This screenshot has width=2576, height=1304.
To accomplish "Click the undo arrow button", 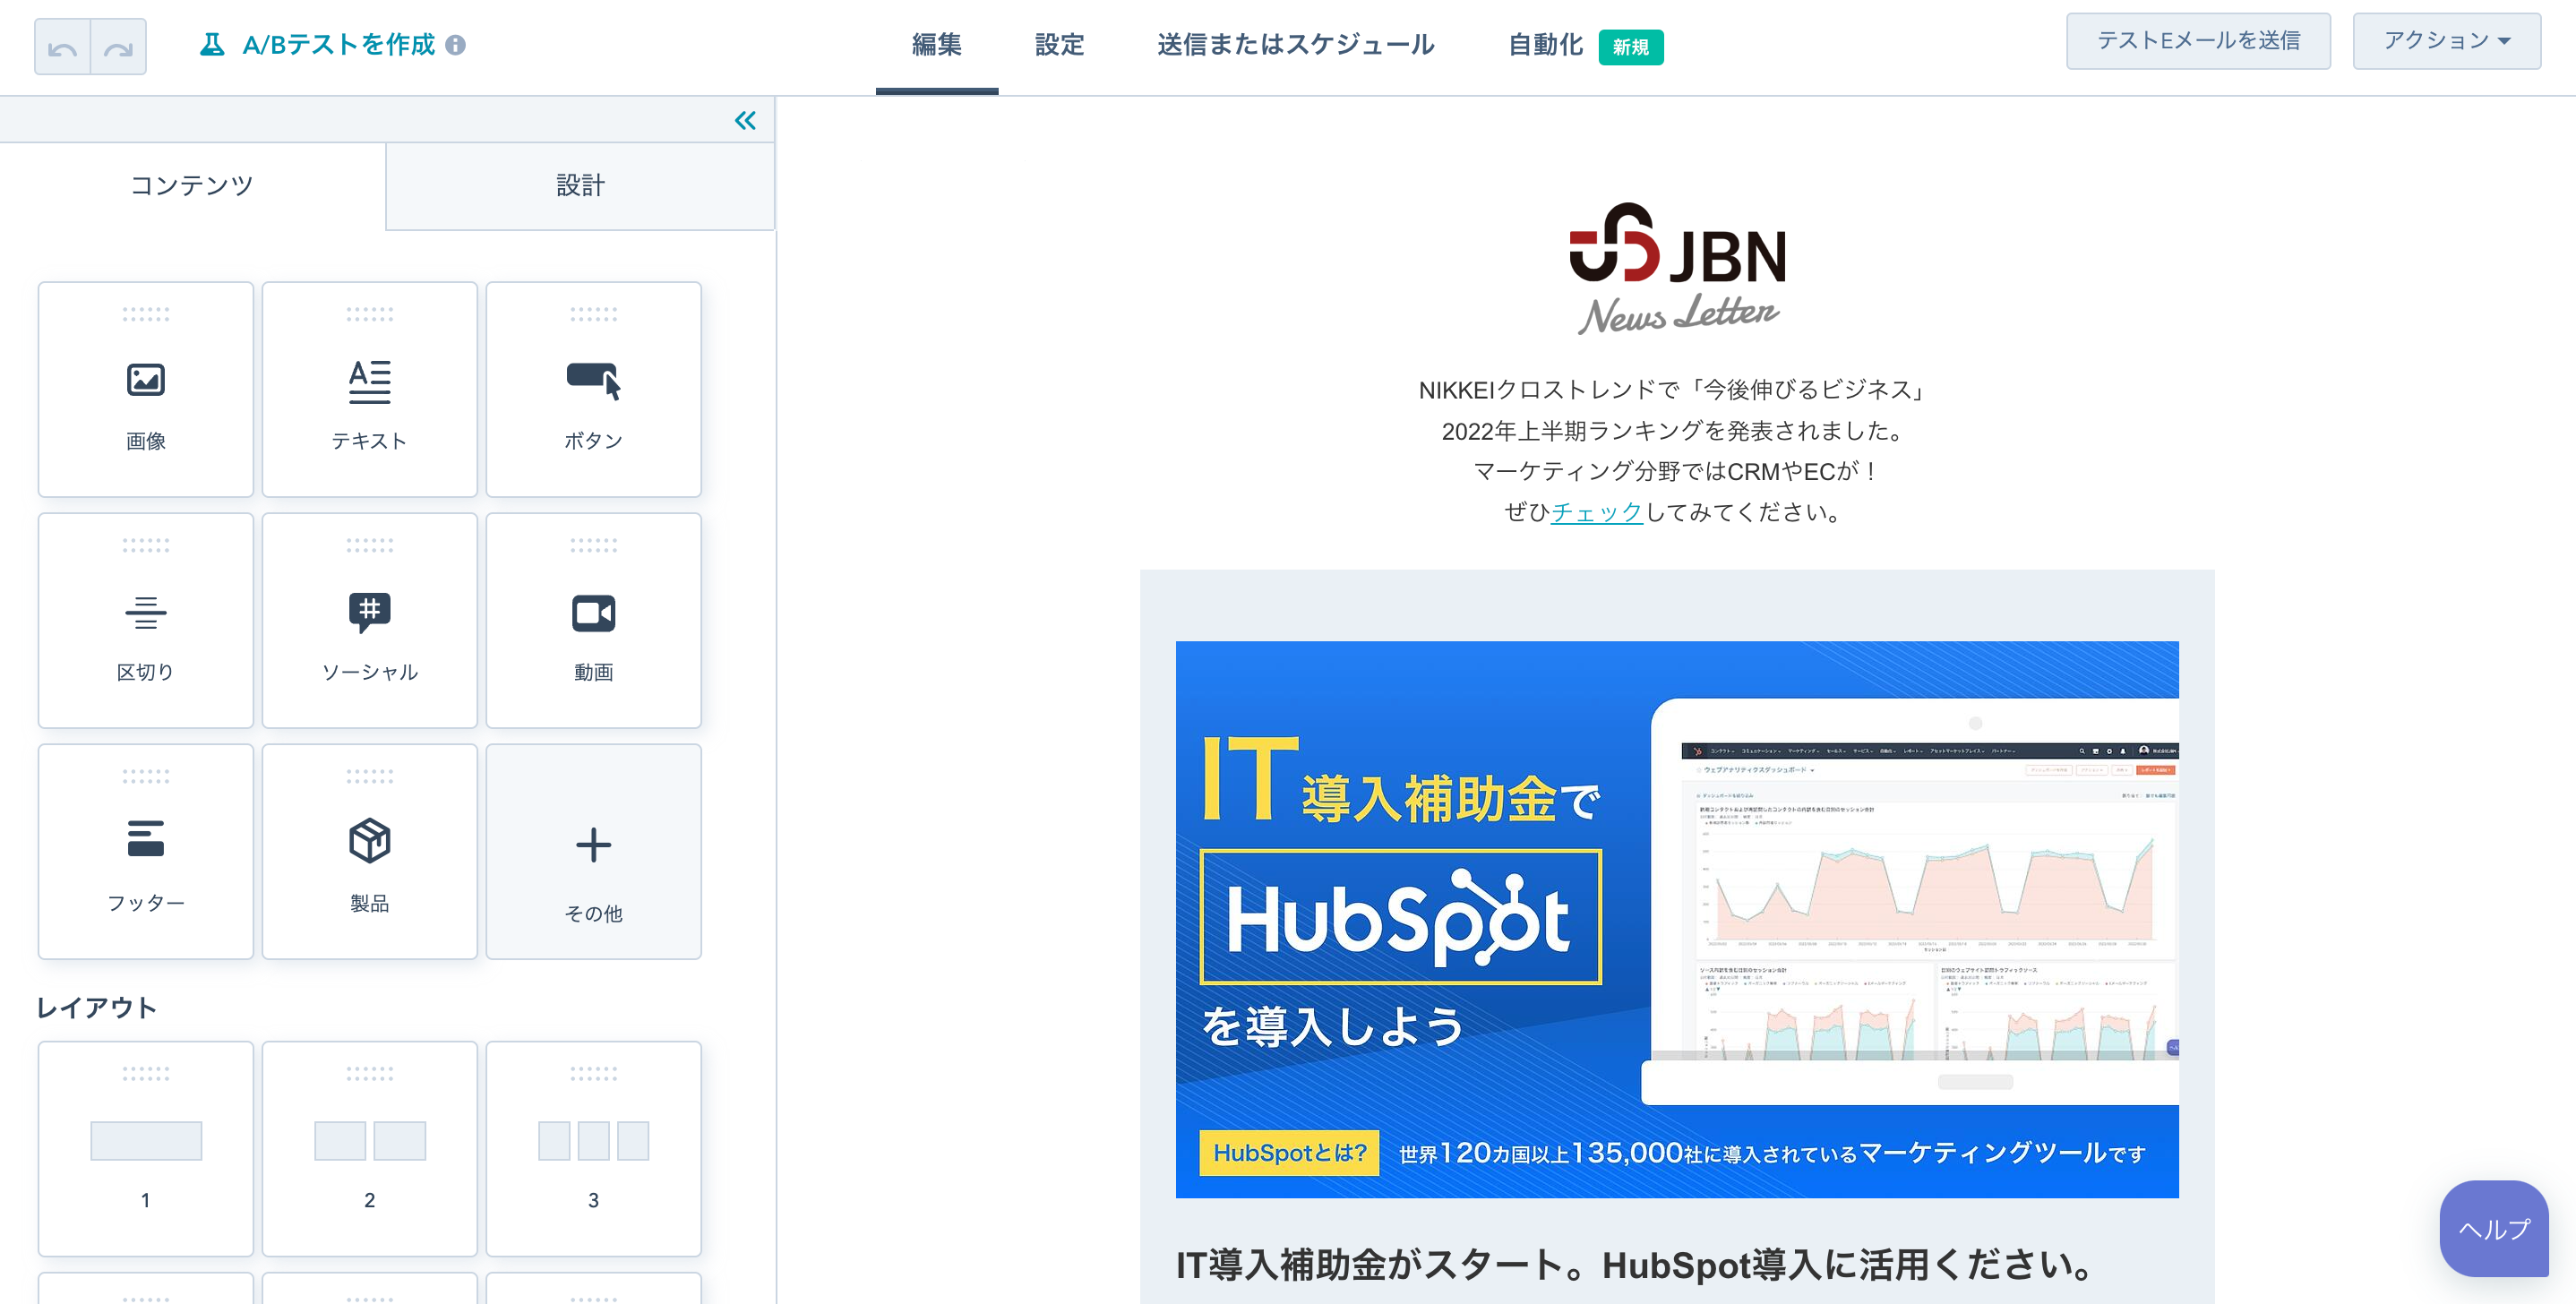I will coord(62,46).
